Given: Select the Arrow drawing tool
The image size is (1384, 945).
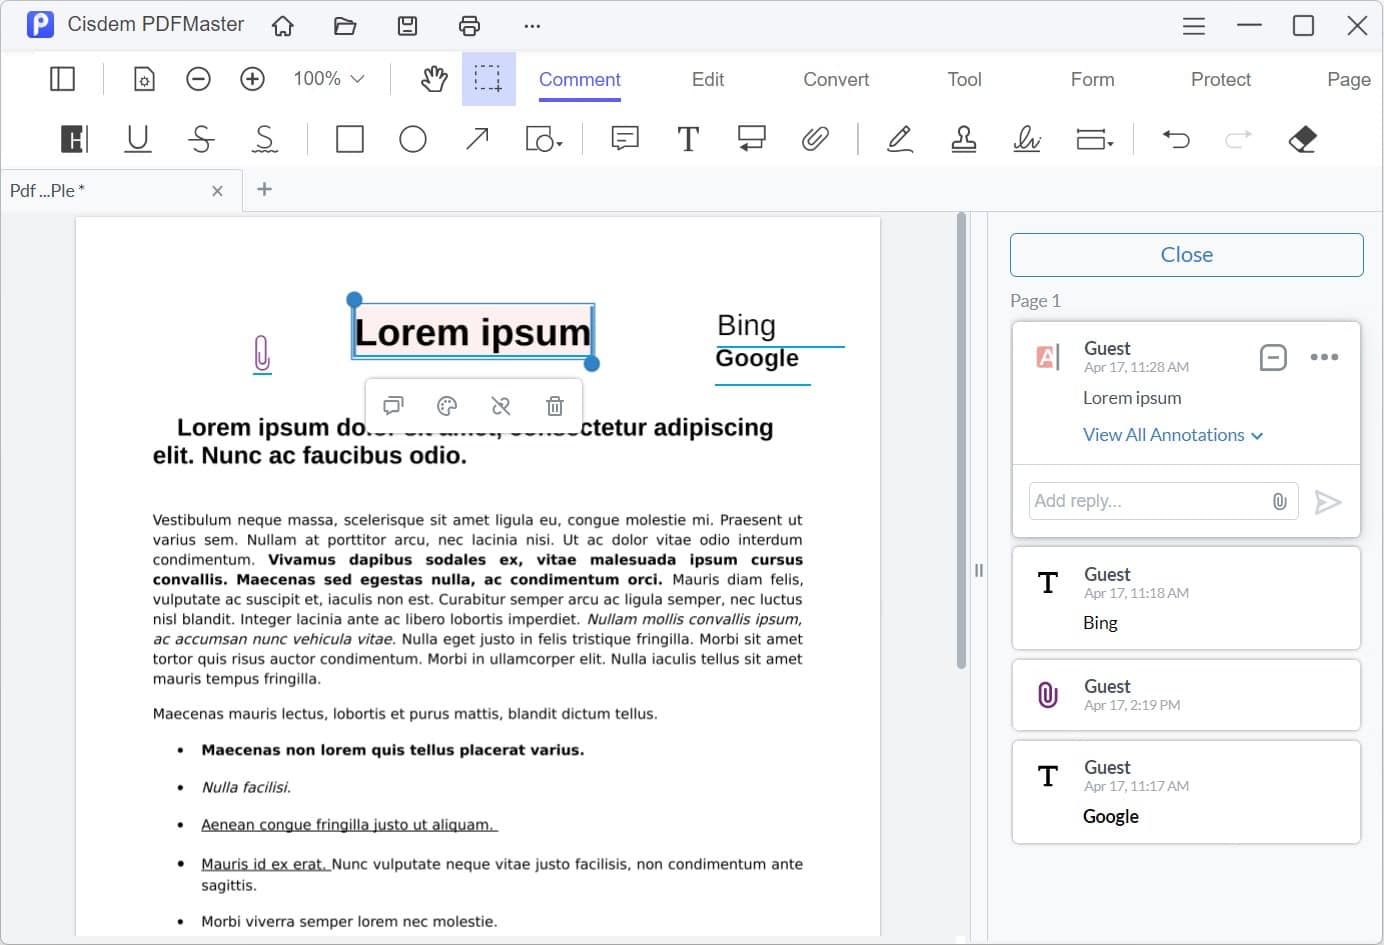Looking at the screenshot, I should coord(477,139).
